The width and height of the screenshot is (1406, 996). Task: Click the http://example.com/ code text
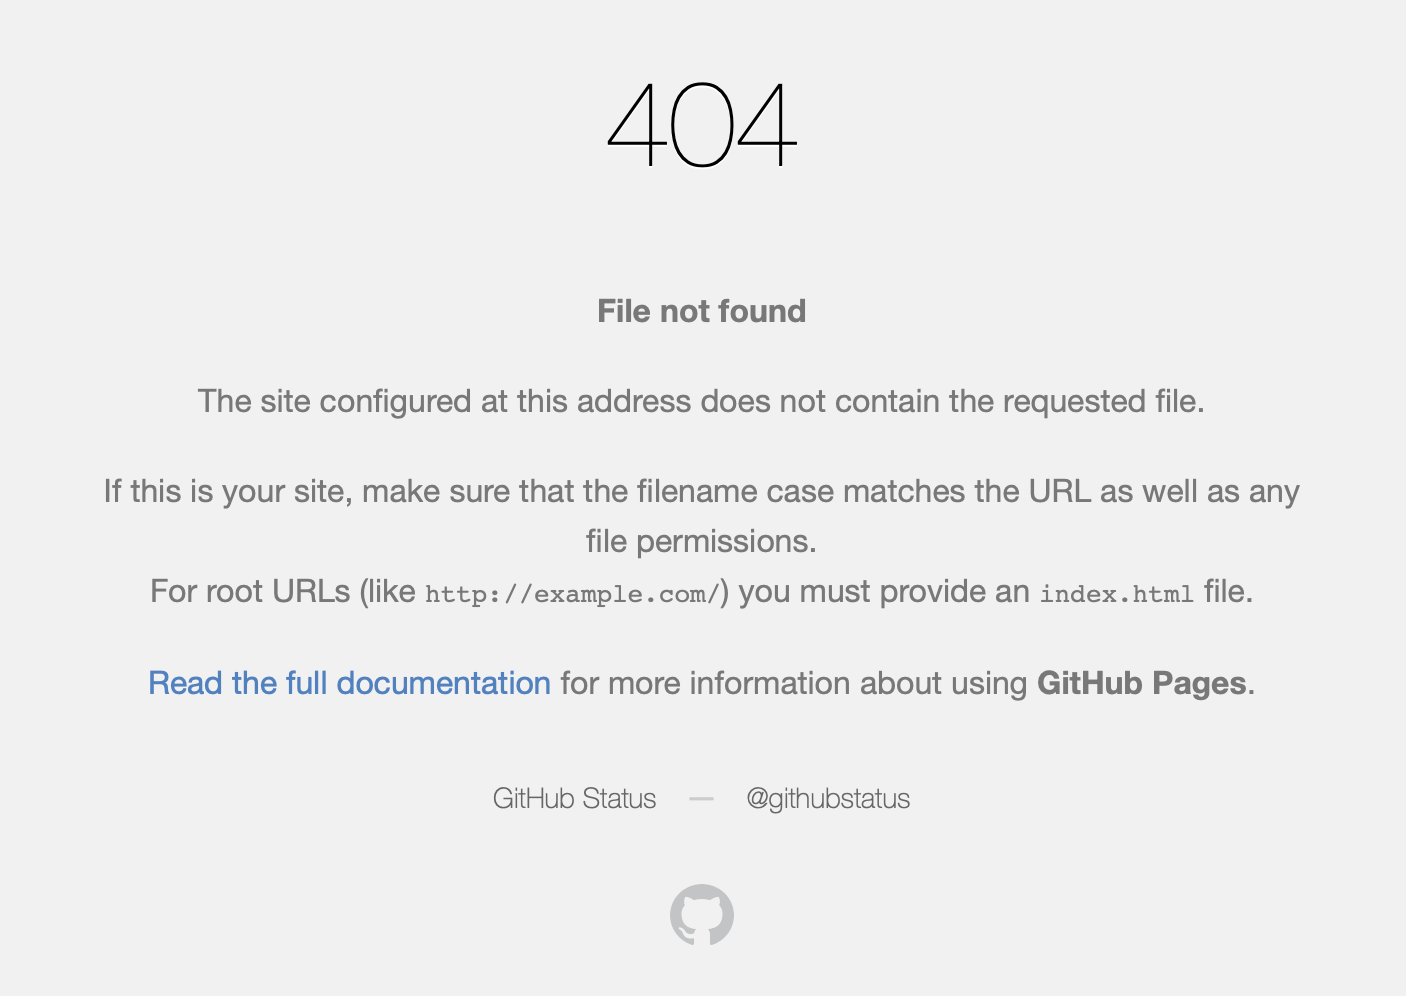point(572,594)
